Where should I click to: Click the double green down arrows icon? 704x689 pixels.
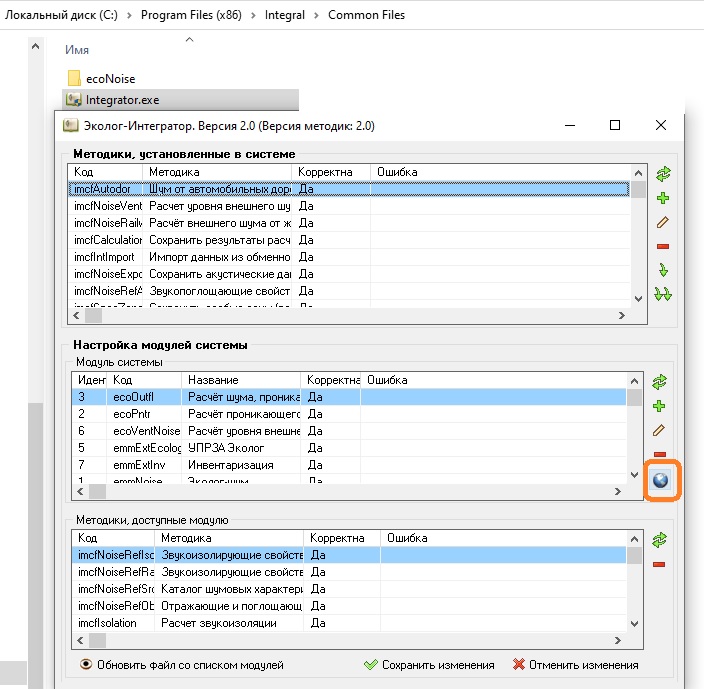662,294
